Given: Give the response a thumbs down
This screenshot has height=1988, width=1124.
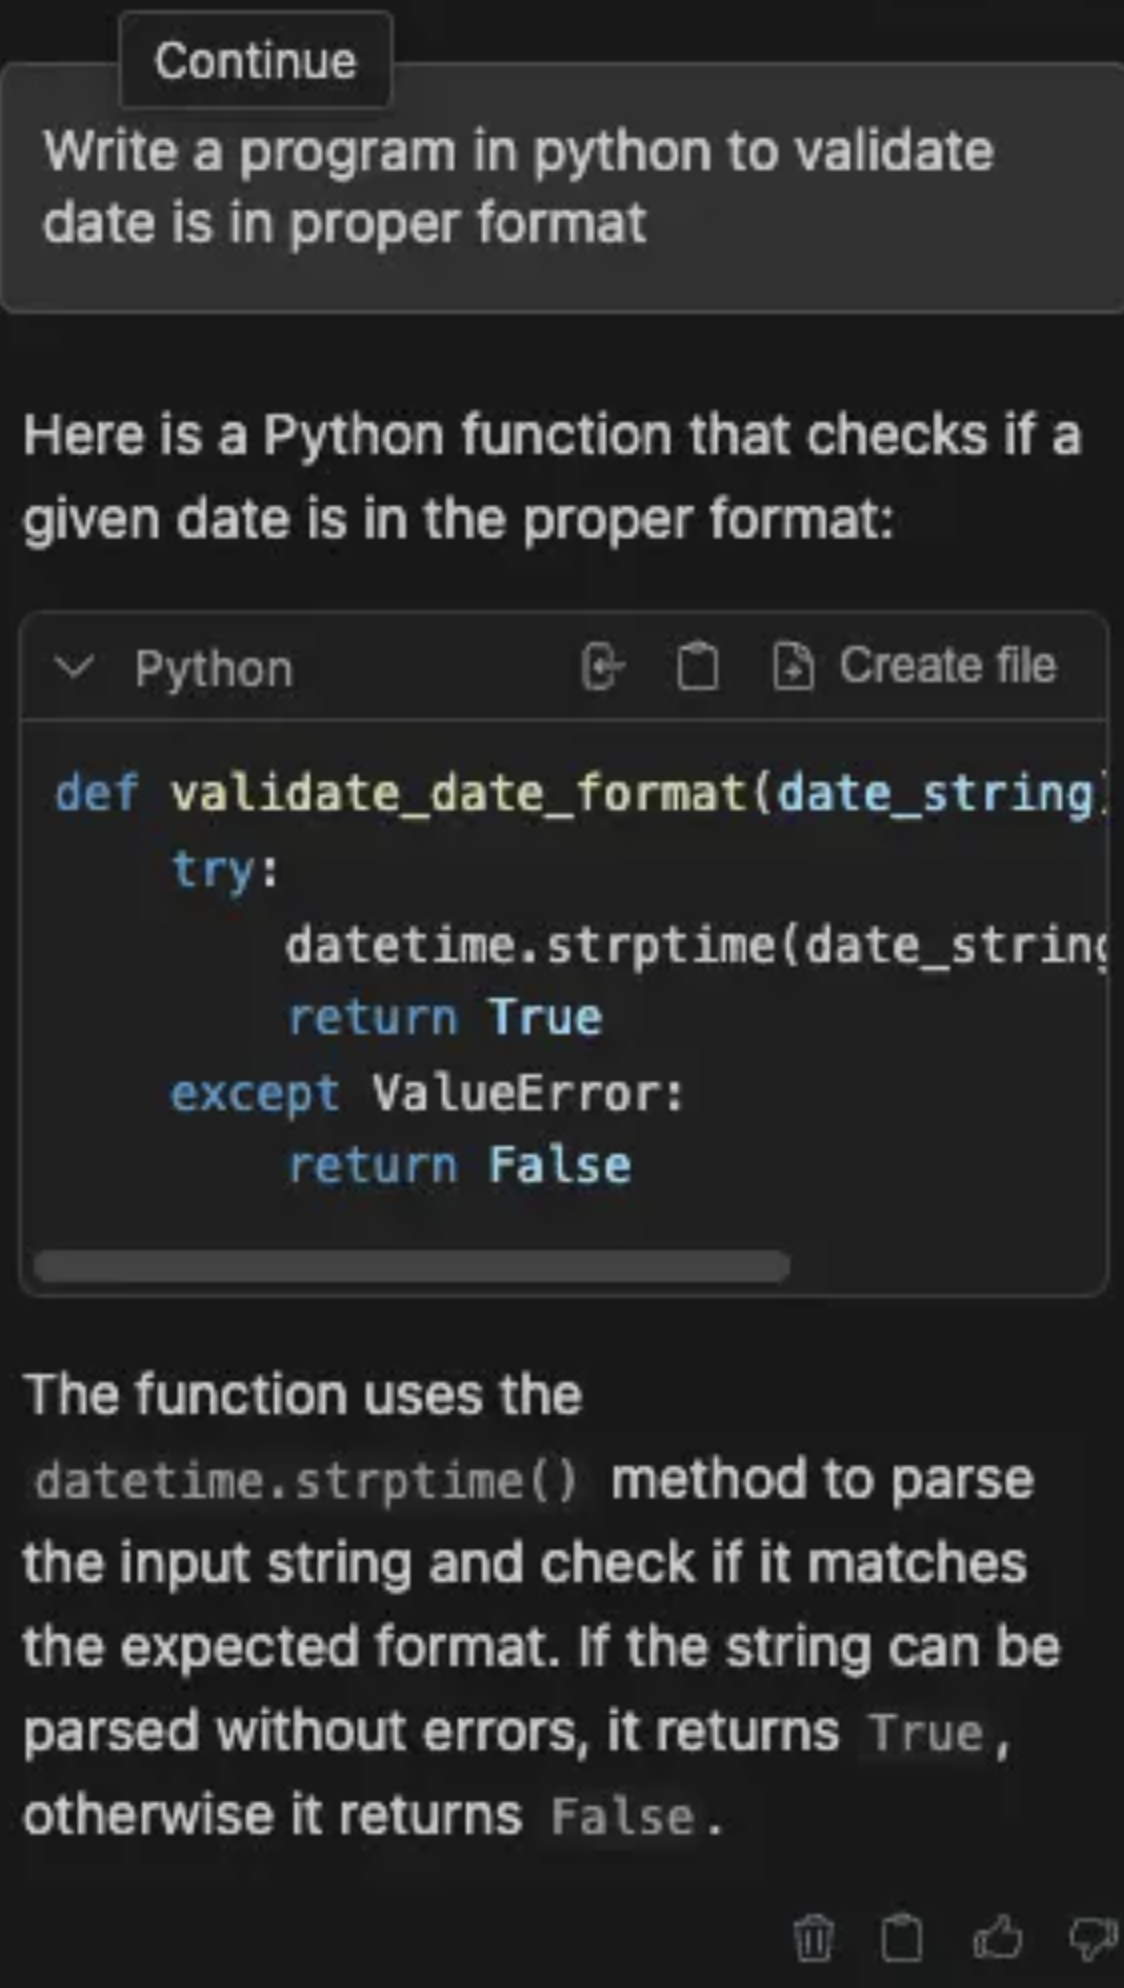Looking at the screenshot, I should [1092, 1938].
